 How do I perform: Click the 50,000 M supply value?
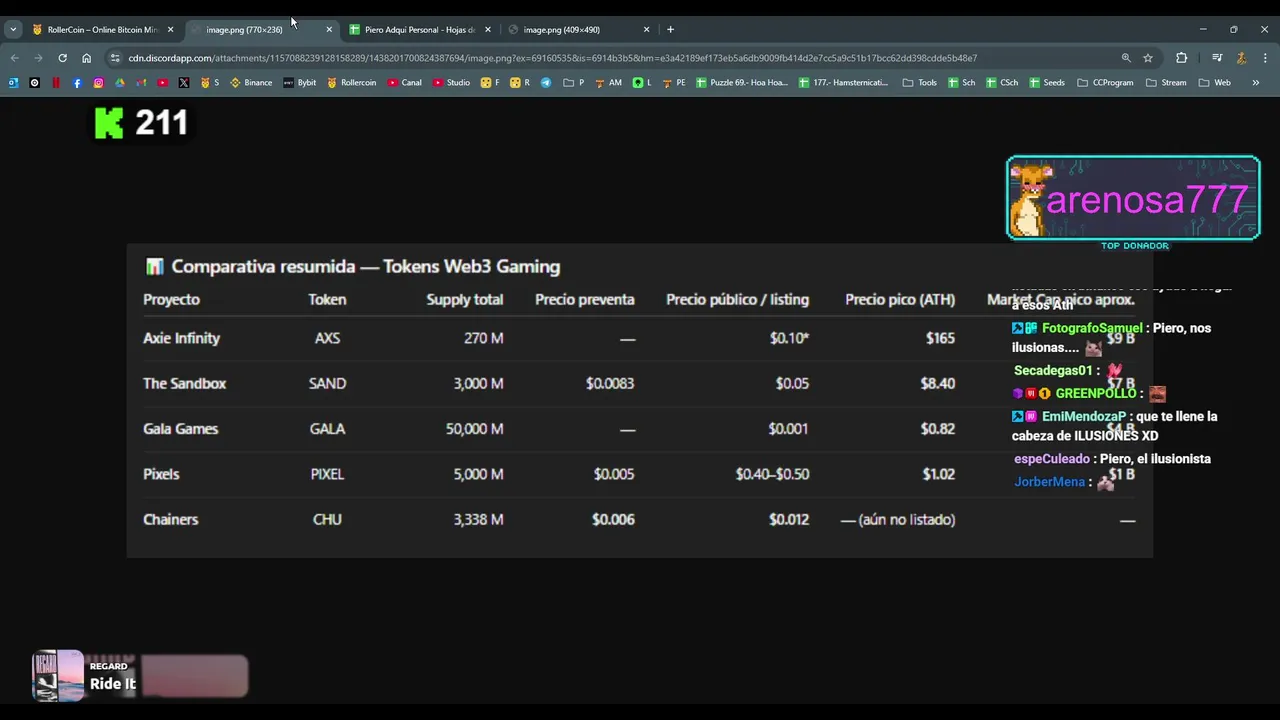click(474, 428)
